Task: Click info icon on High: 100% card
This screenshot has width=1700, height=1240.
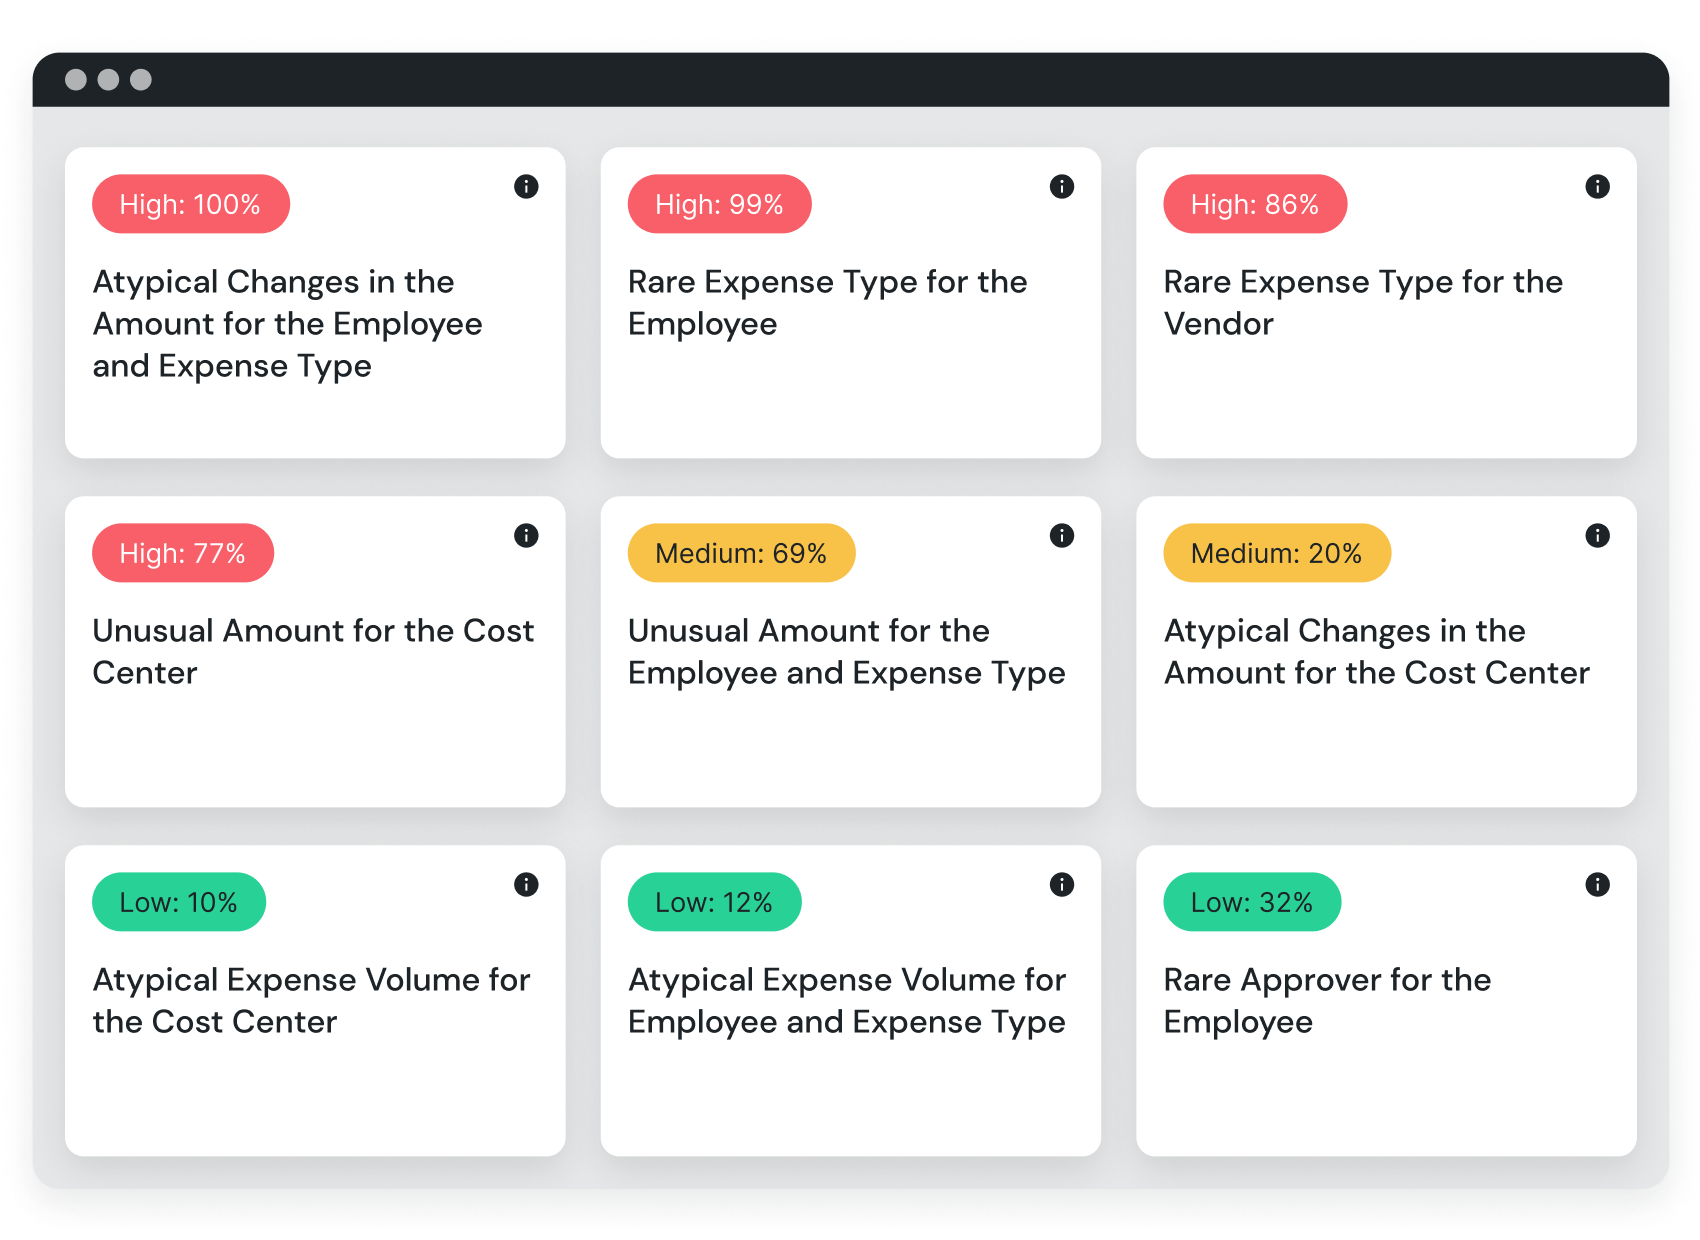Action: [526, 186]
